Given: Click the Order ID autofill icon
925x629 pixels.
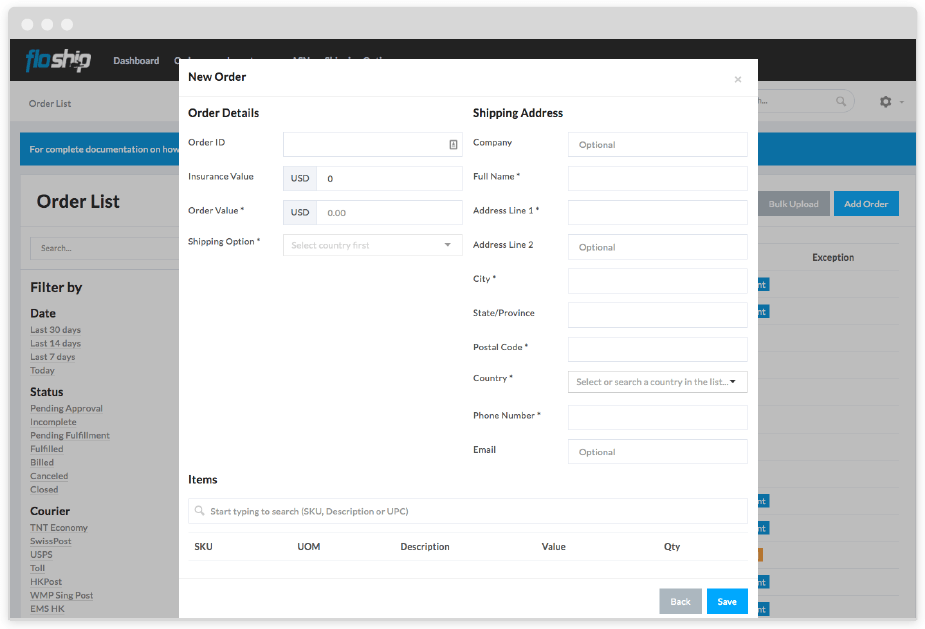Looking at the screenshot, I should [453, 145].
